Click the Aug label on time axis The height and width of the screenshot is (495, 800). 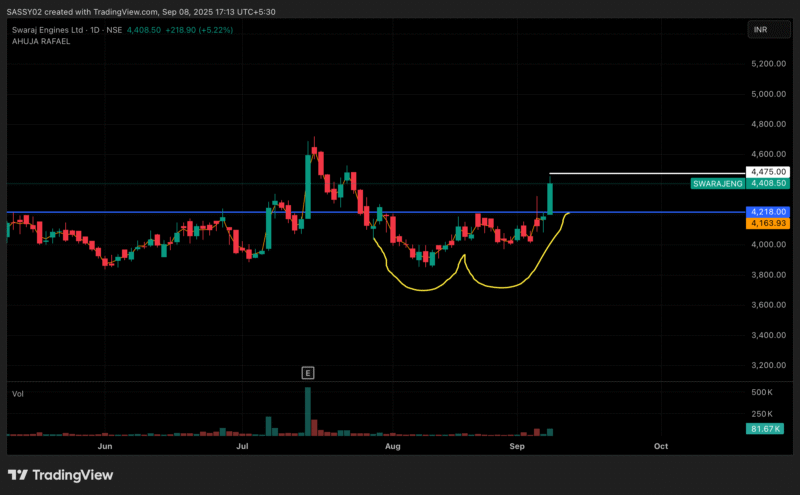392,446
